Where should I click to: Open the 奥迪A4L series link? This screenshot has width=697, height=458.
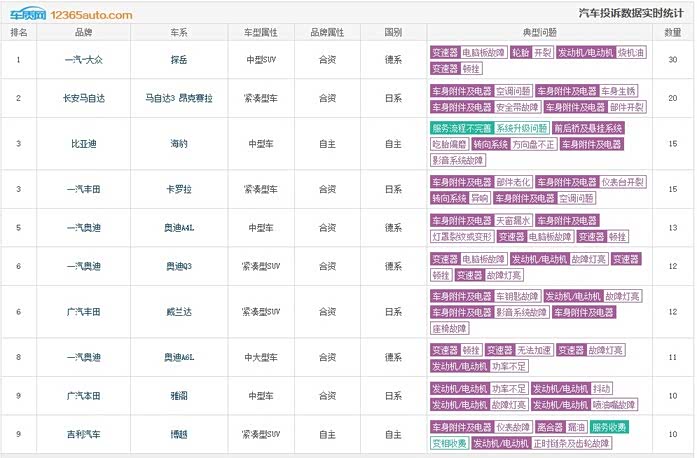click(x=180, y=228)
